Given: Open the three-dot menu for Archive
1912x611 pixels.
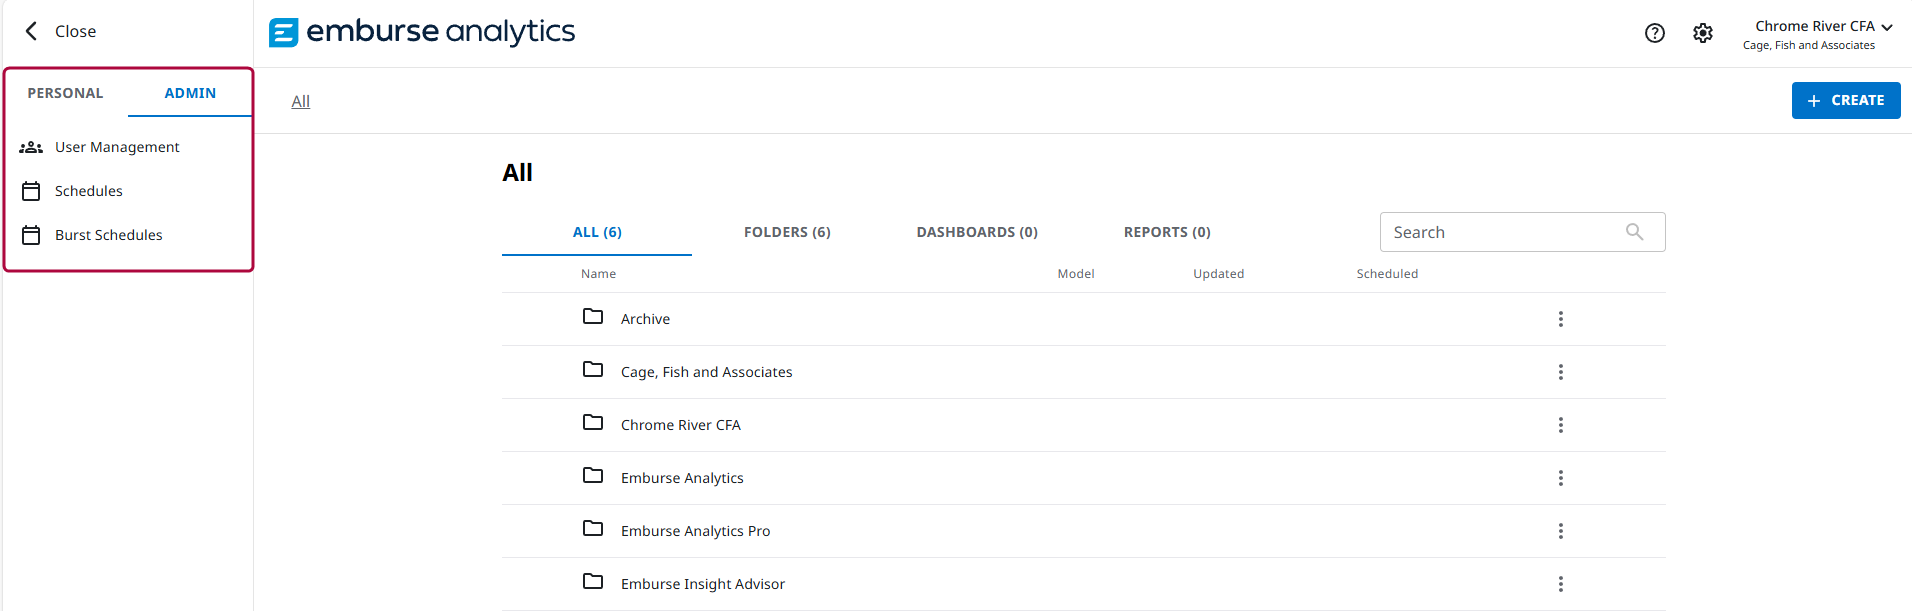Looking at the screenshot, I should 1560,319.
